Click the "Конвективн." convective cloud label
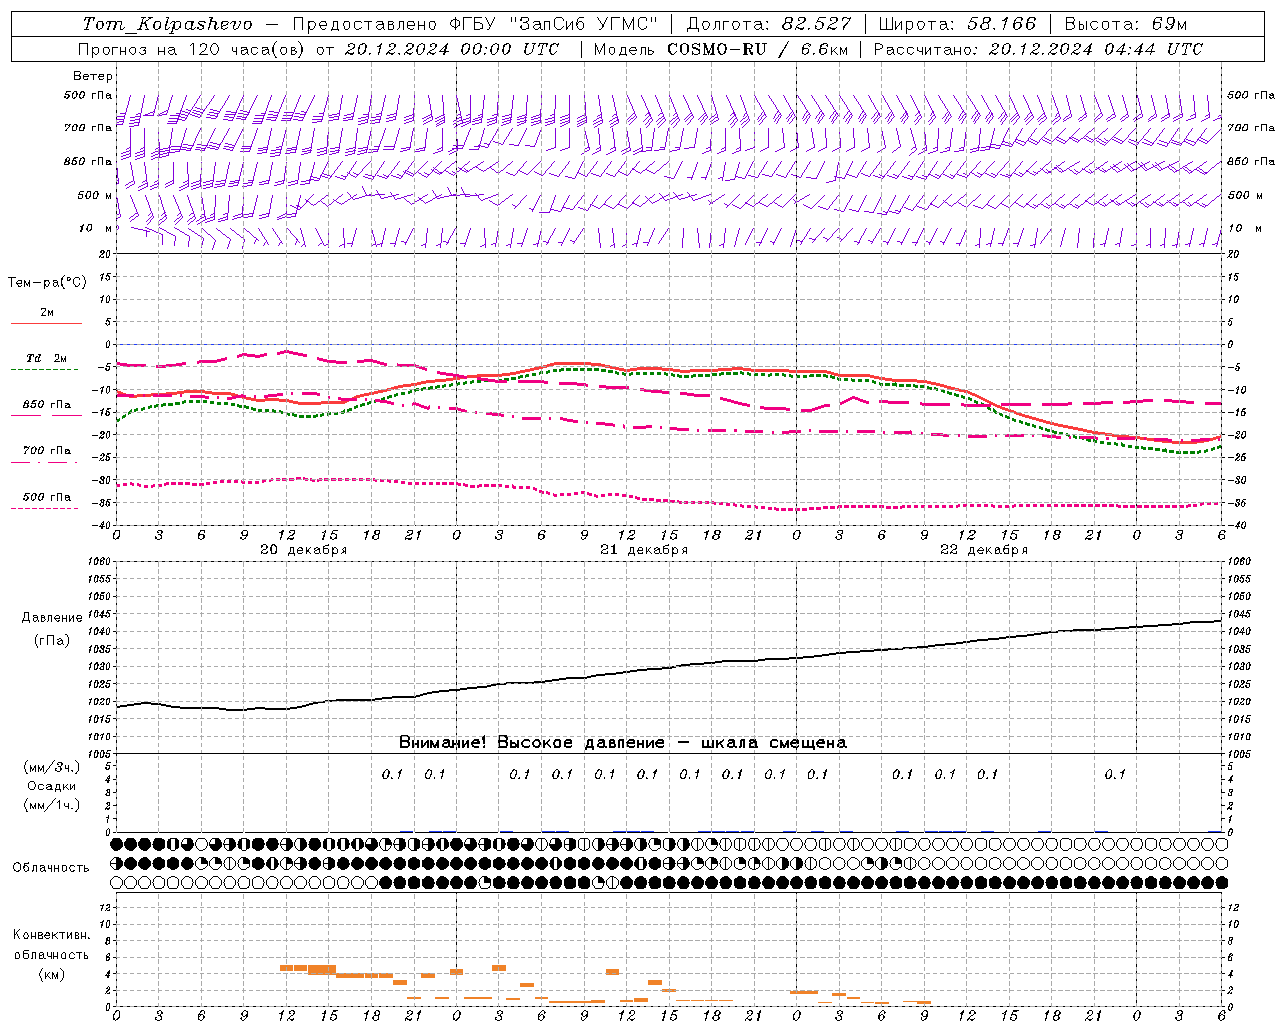Image resolution: width=1280 pixels, height=1024 pixels. (51, 935)
